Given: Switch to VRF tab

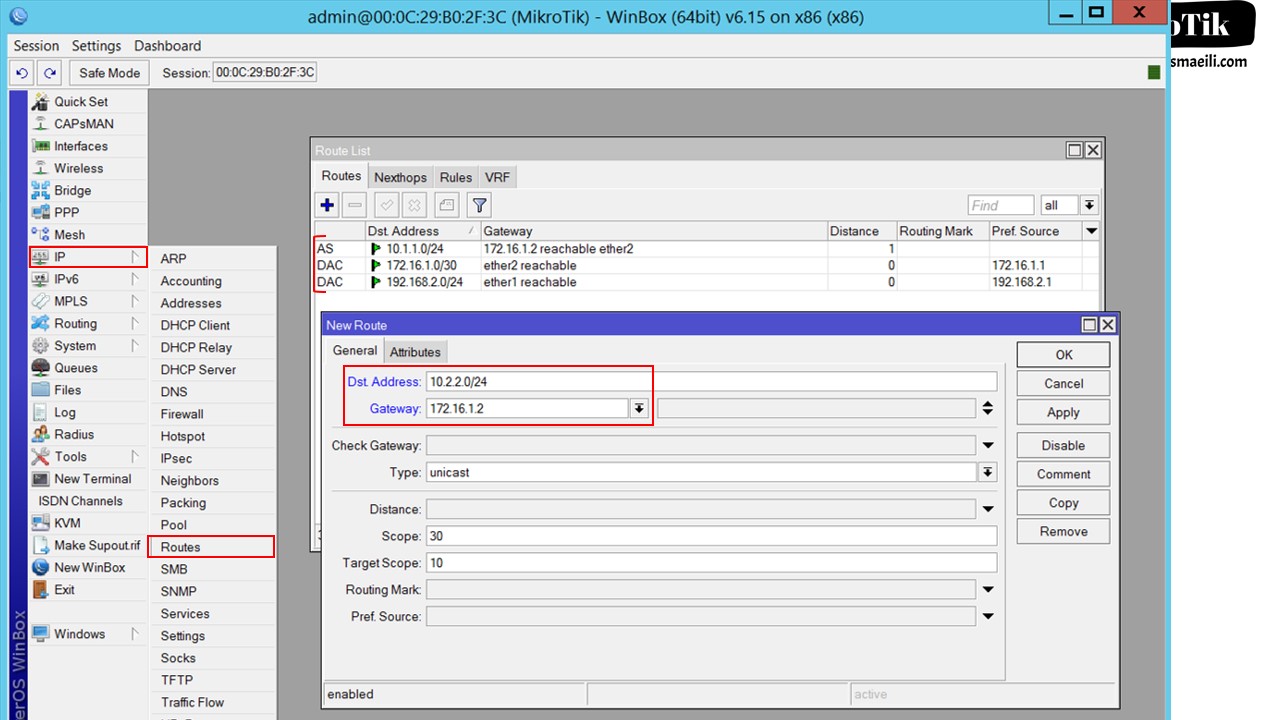Looking at the screenshot, I should [497, 177].
